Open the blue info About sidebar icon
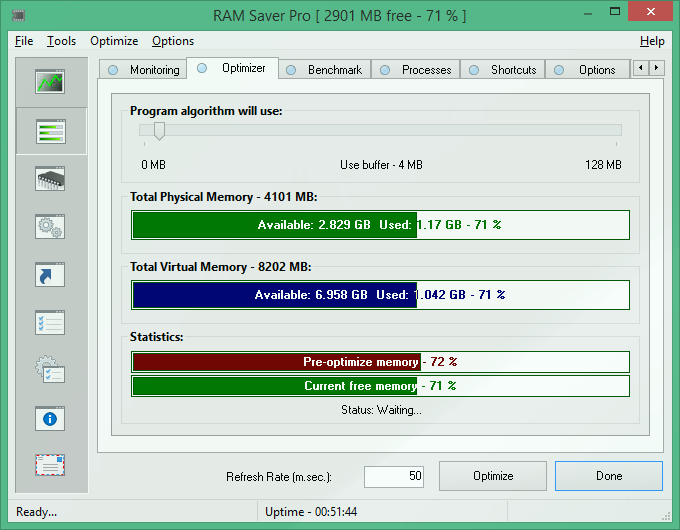 tap(50, 418)
